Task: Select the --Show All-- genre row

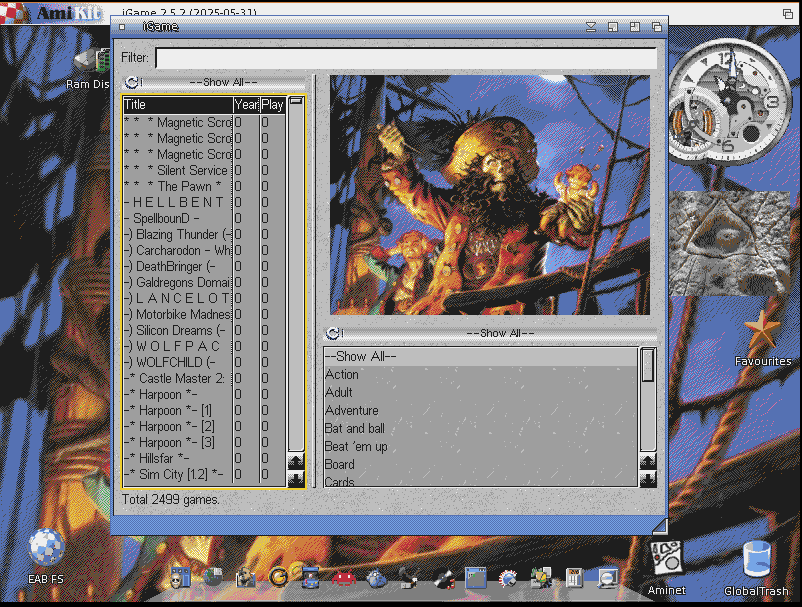Action: pyautogui.click(x=481, y=356)
